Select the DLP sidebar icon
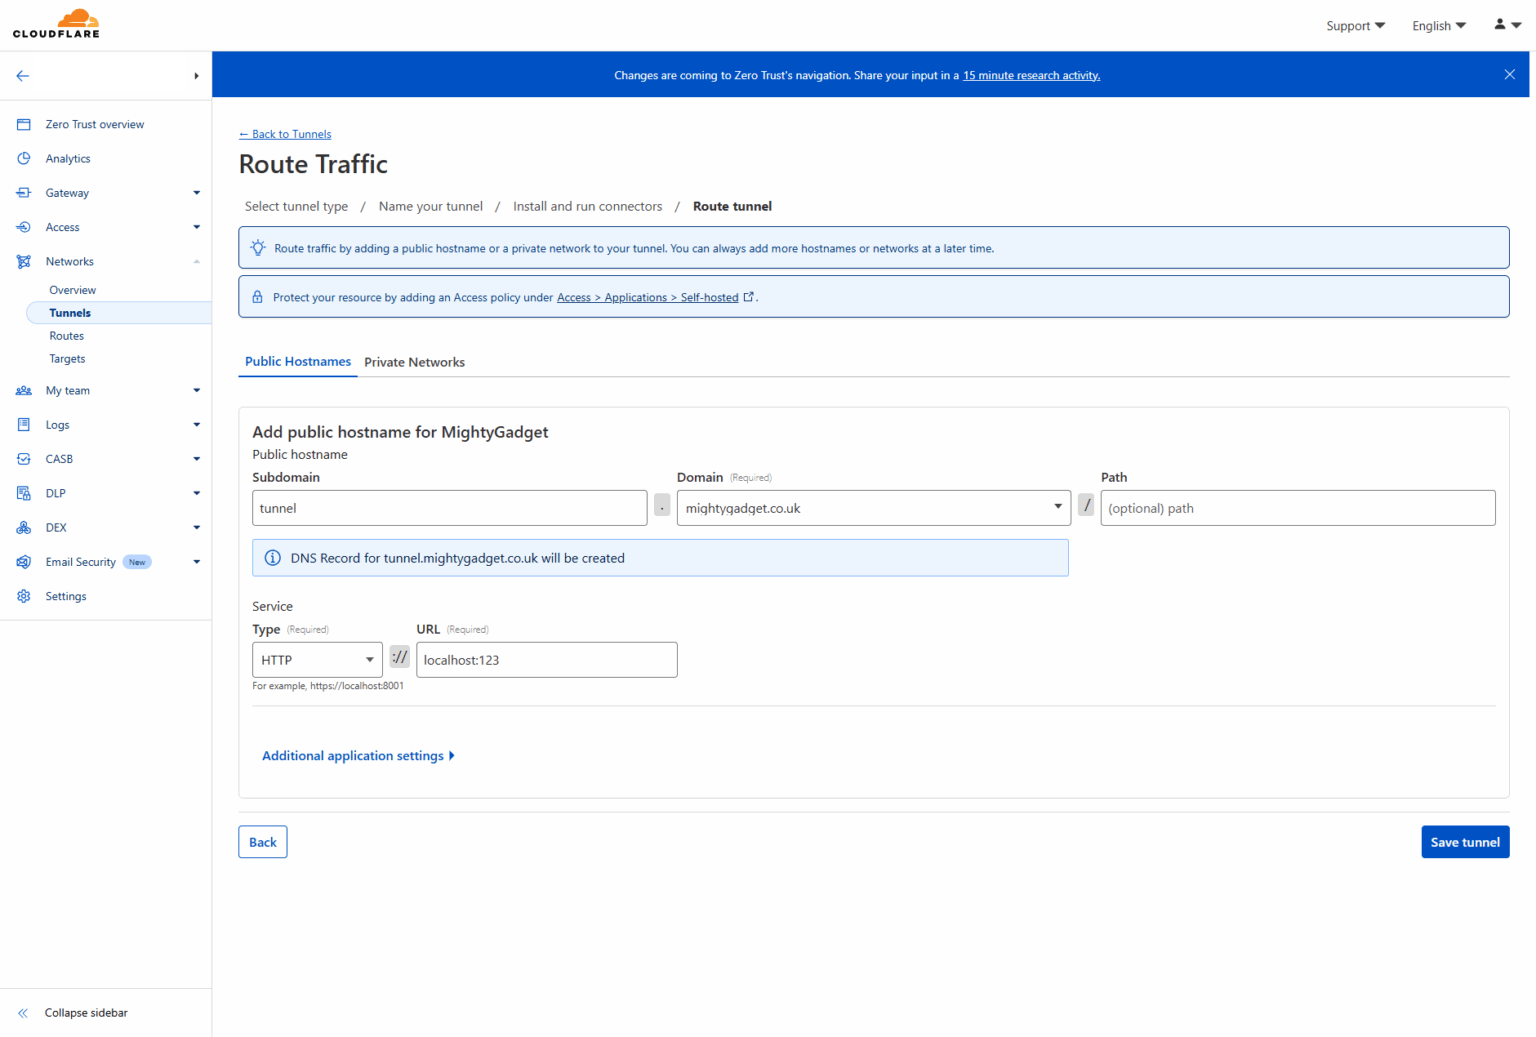1536x1037 pixels. coord(23,493)
